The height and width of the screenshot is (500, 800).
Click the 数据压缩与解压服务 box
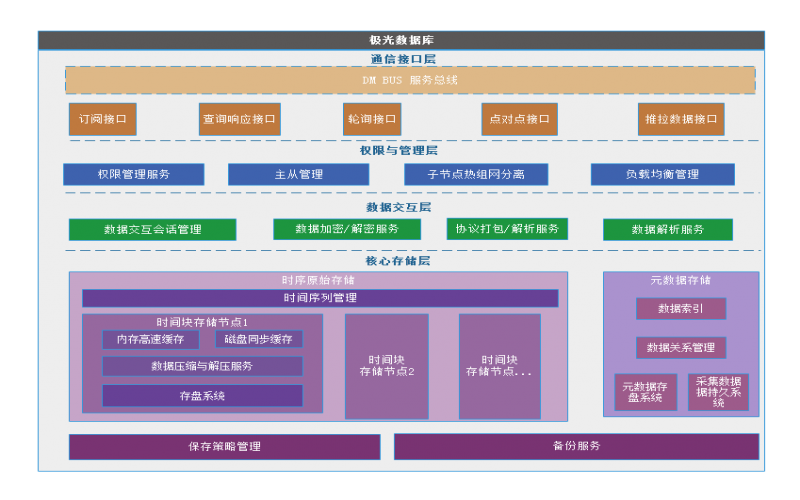(x=202, y=366)
